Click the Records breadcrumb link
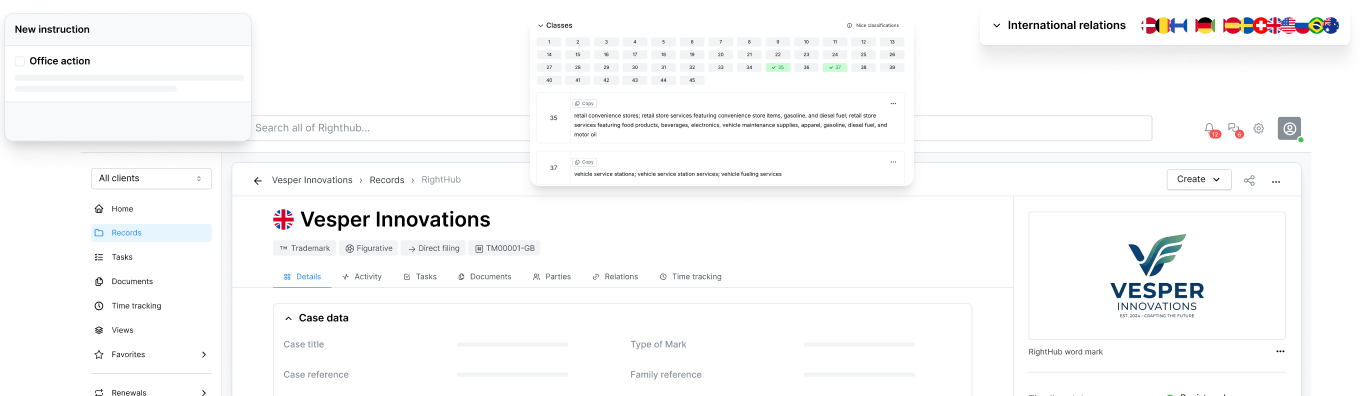 [387, 180]
